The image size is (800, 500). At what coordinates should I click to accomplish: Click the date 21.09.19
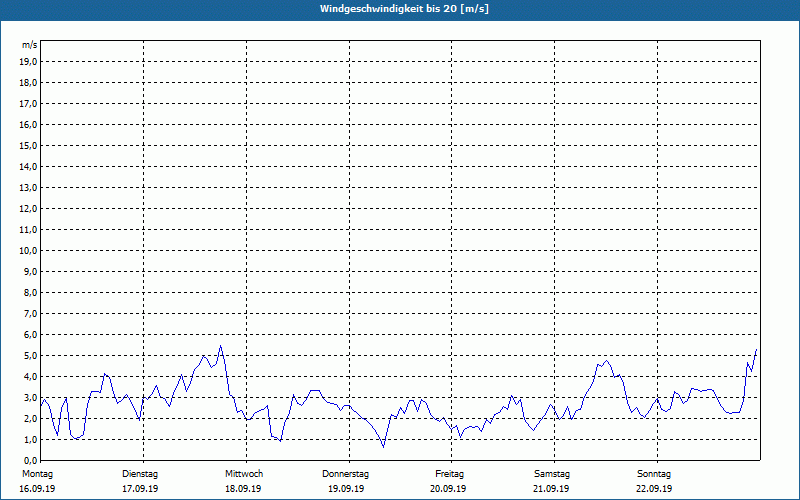click(x=551, y=489)
